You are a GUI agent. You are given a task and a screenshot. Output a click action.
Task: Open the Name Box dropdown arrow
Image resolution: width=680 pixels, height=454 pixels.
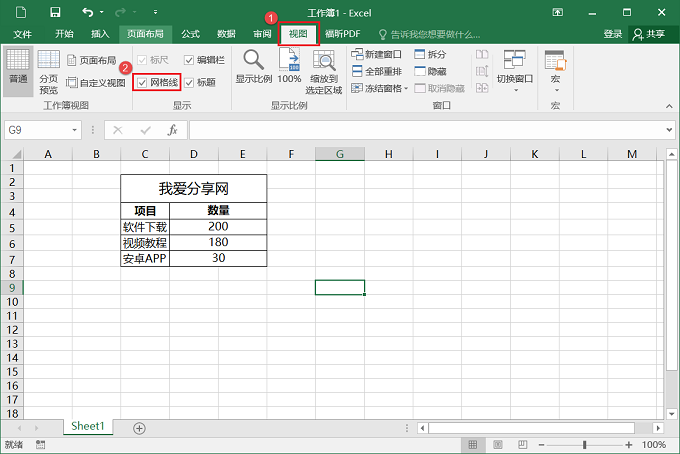75,130
